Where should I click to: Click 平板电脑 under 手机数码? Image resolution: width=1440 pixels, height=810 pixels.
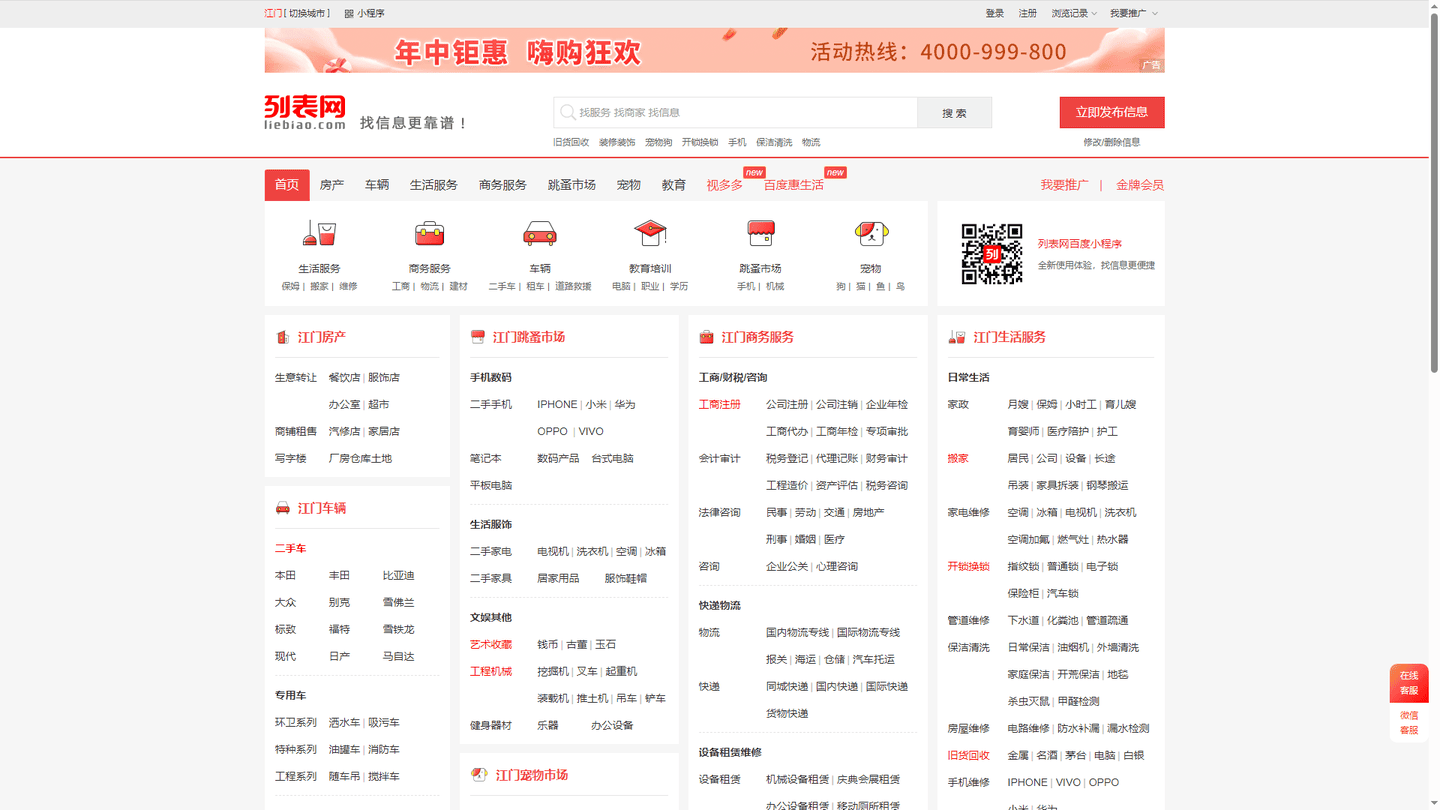click(491, 486)
